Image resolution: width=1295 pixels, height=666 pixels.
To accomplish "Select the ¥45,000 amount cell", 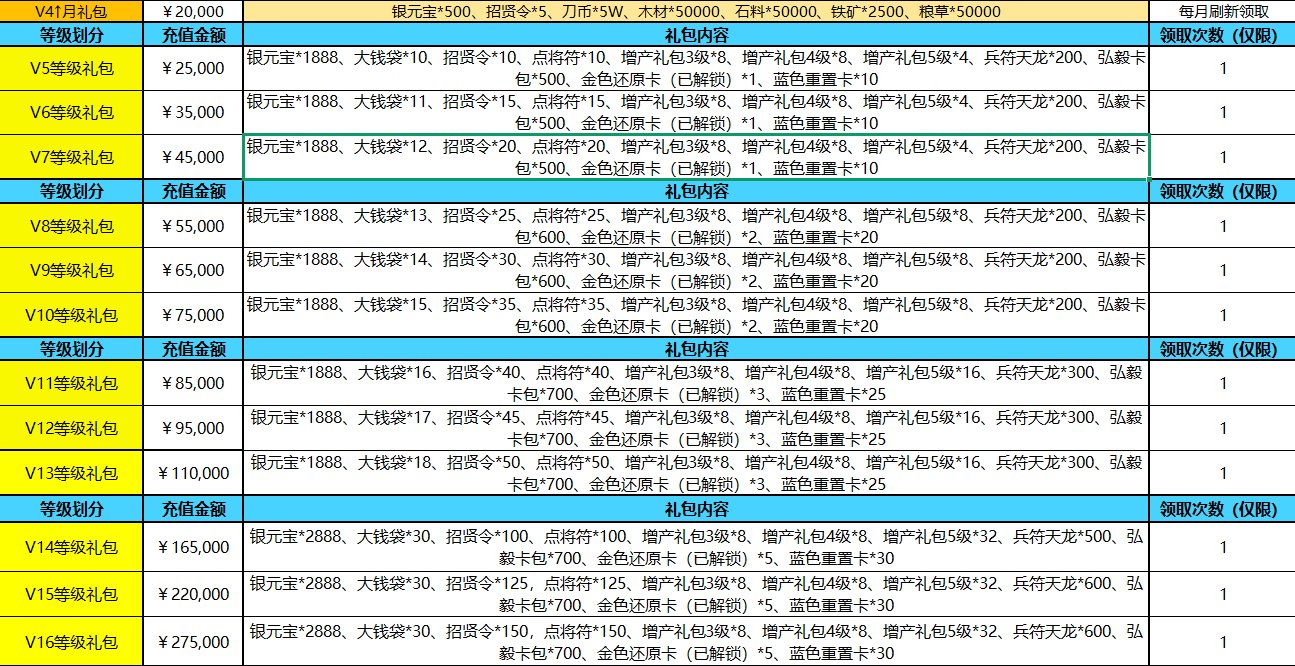I will [193, 157].
